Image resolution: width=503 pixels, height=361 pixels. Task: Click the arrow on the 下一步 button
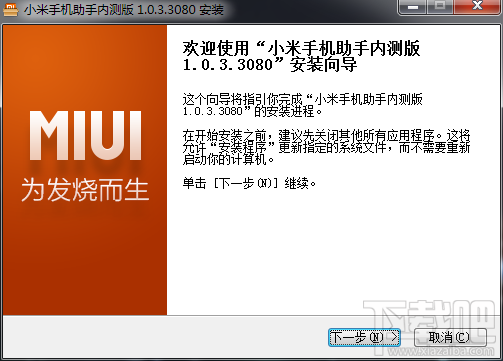tap(394, 337)
